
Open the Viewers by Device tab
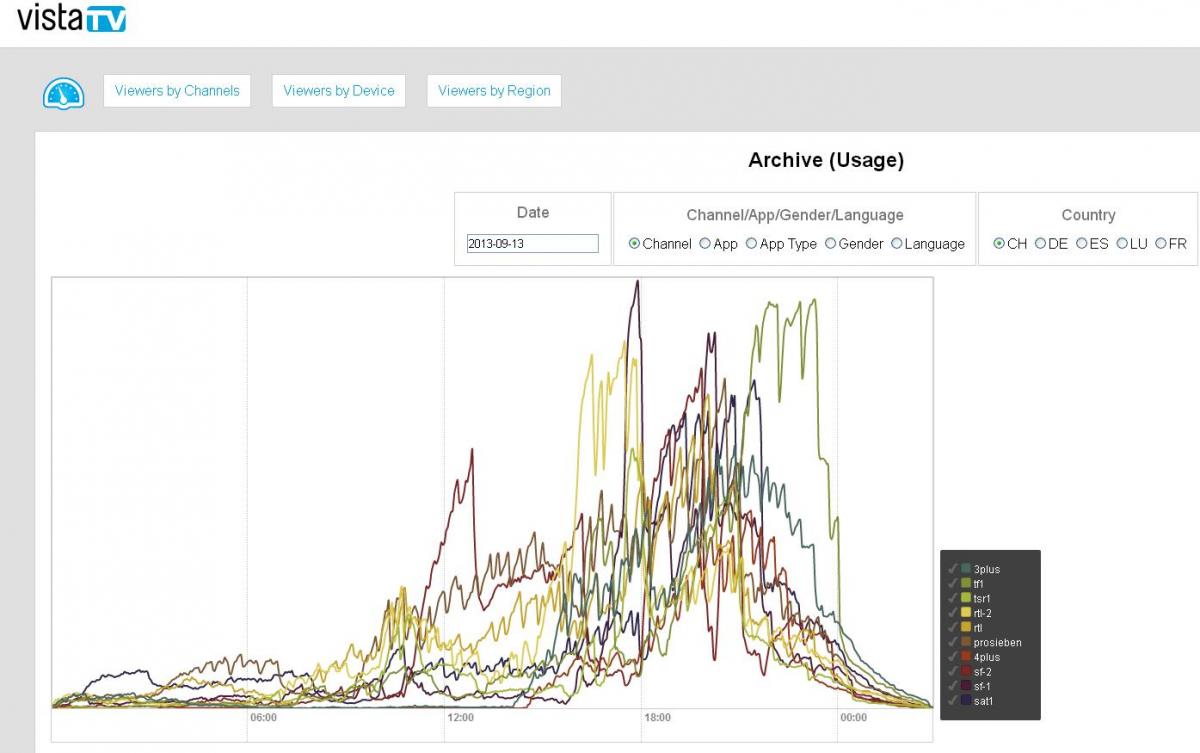coord(339,91)
